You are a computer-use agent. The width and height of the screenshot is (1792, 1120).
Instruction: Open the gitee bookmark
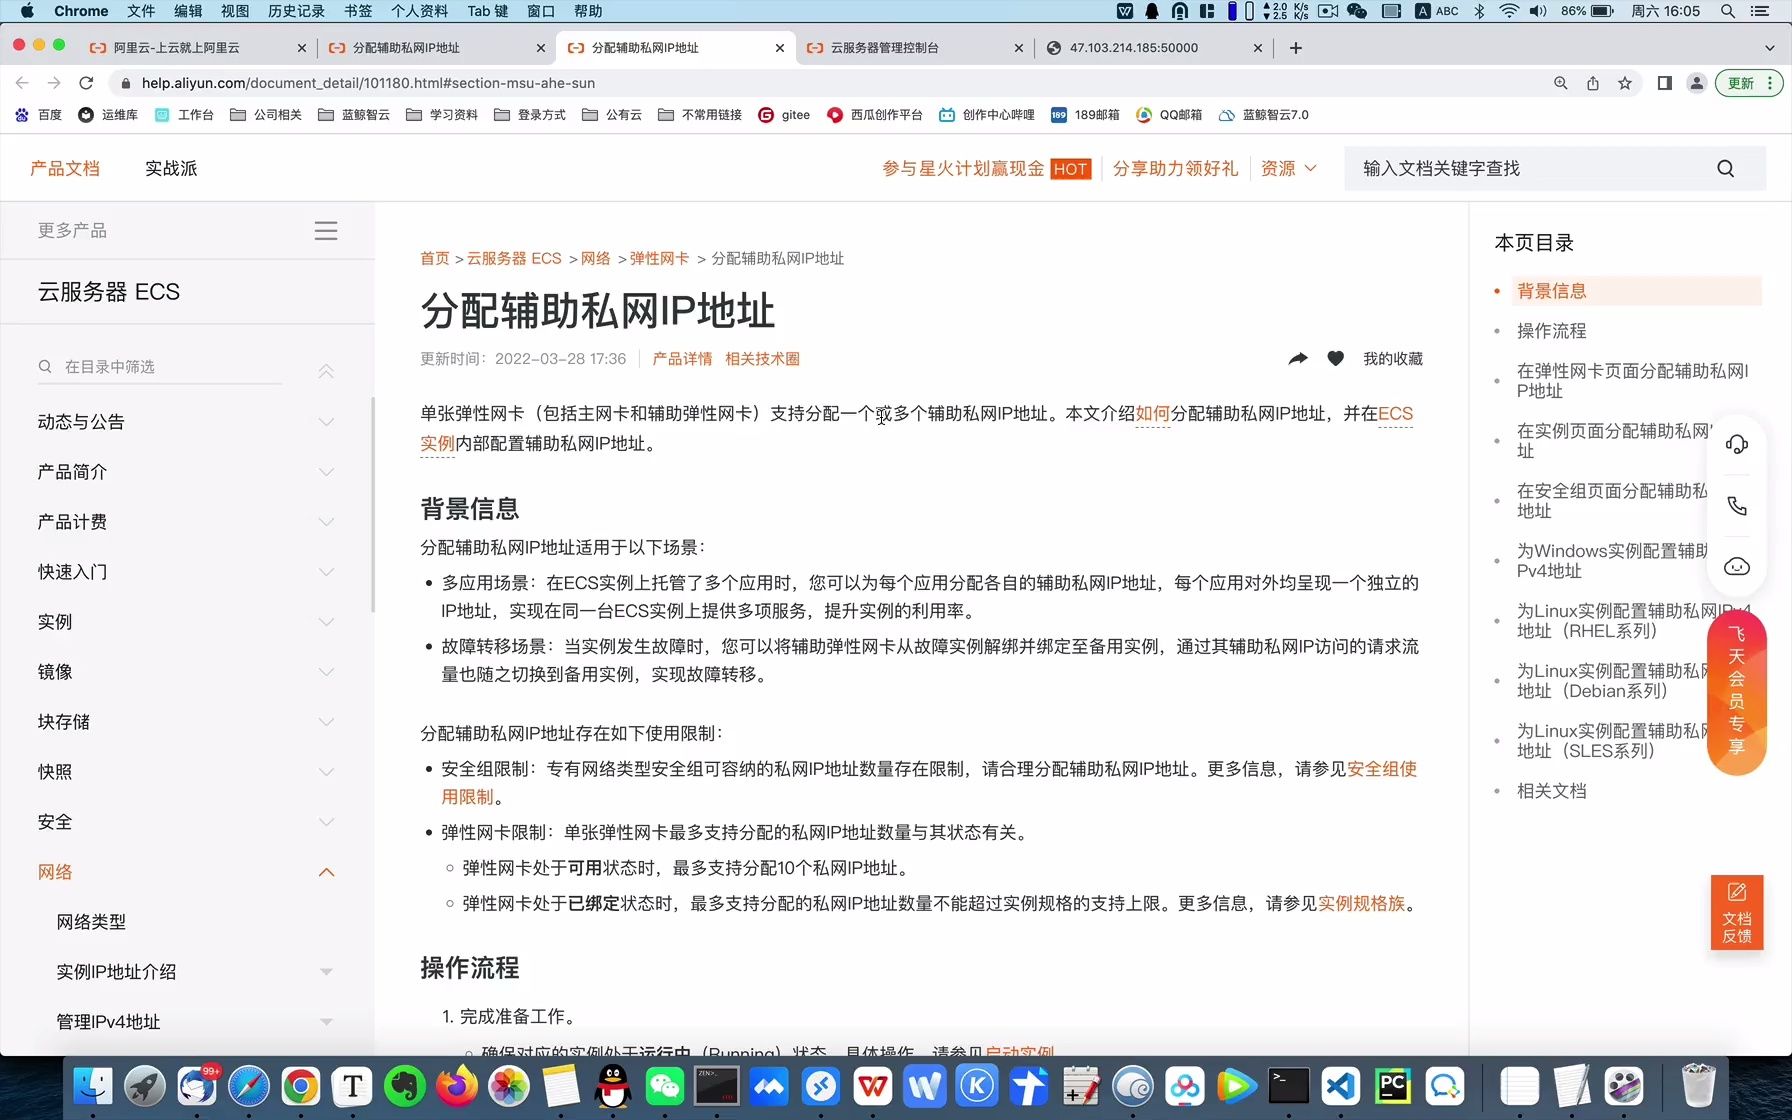coord(784,115)
